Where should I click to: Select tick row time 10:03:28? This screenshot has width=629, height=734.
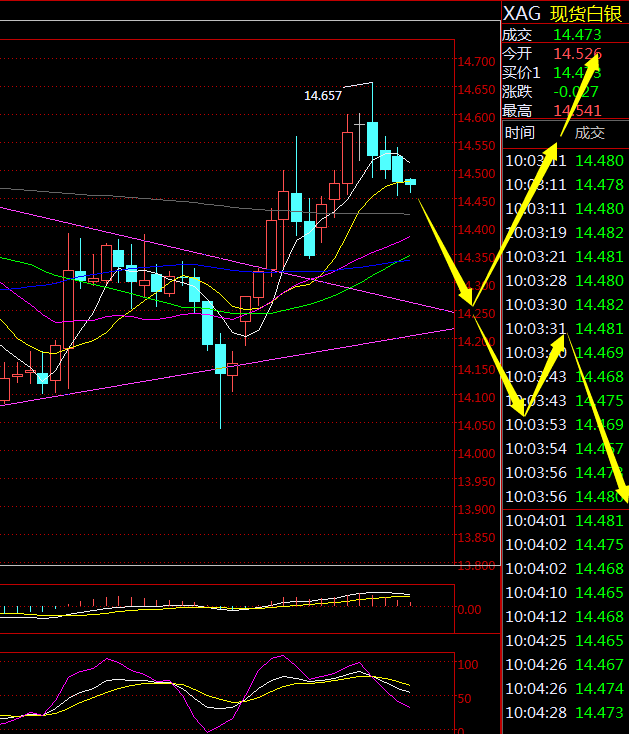536,281
